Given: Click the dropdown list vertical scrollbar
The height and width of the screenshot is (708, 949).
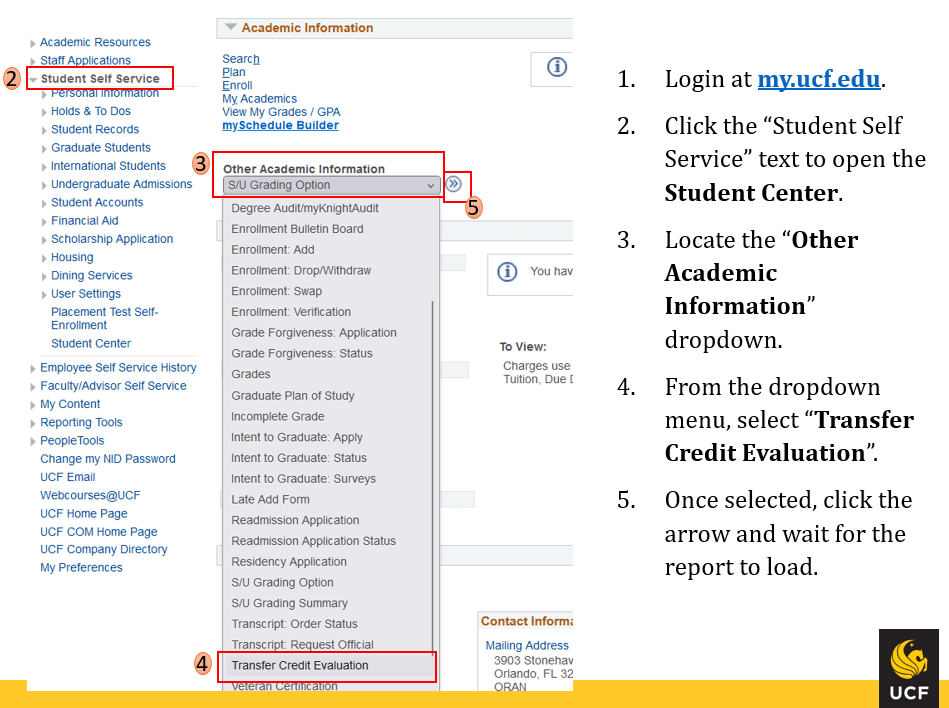Looking at the screenshot, I should point(433,478).
